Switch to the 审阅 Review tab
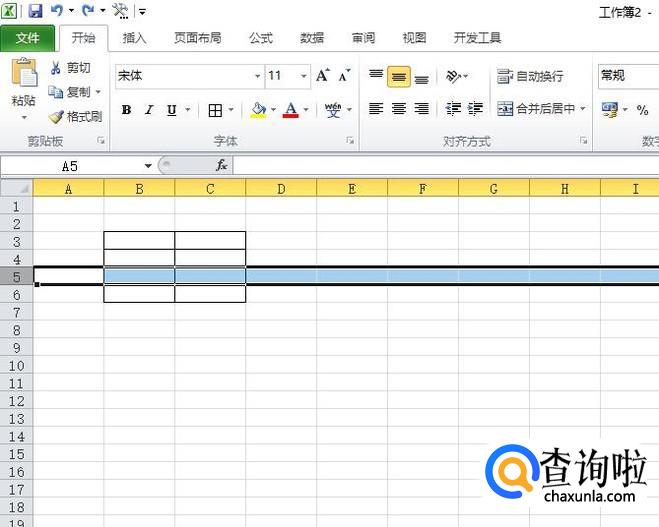Viewport: 659px width, 527px height. pyautogui.click(x=363, y=38)
